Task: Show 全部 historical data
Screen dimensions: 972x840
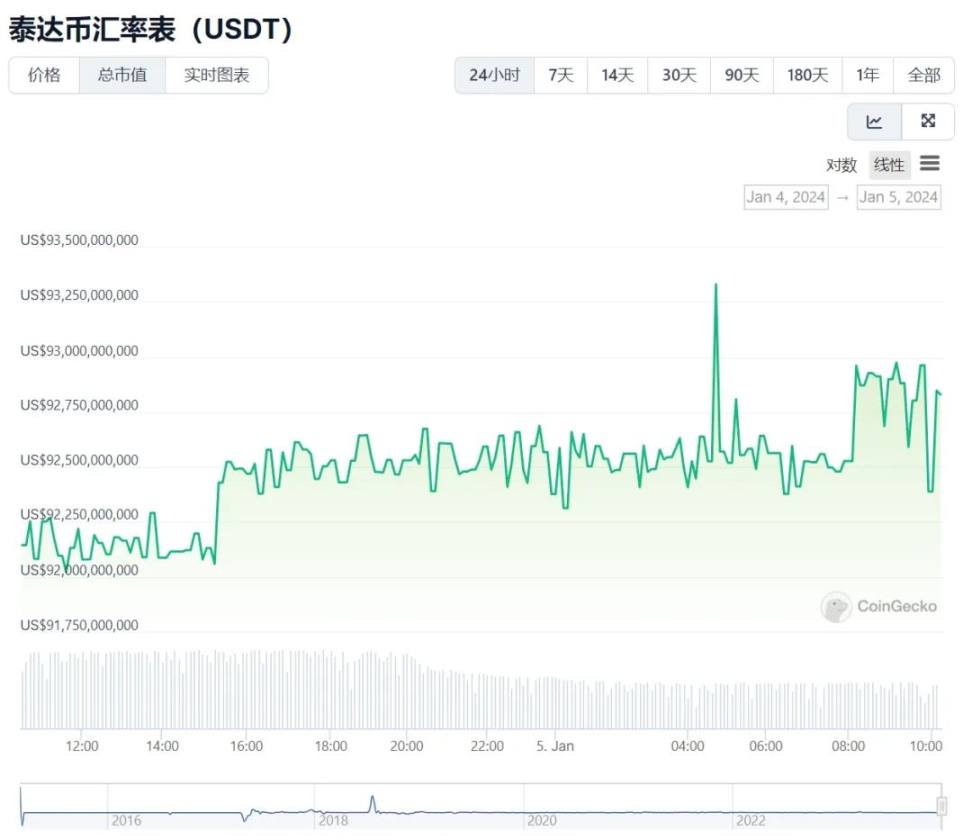Action: (x=924, y=75)
